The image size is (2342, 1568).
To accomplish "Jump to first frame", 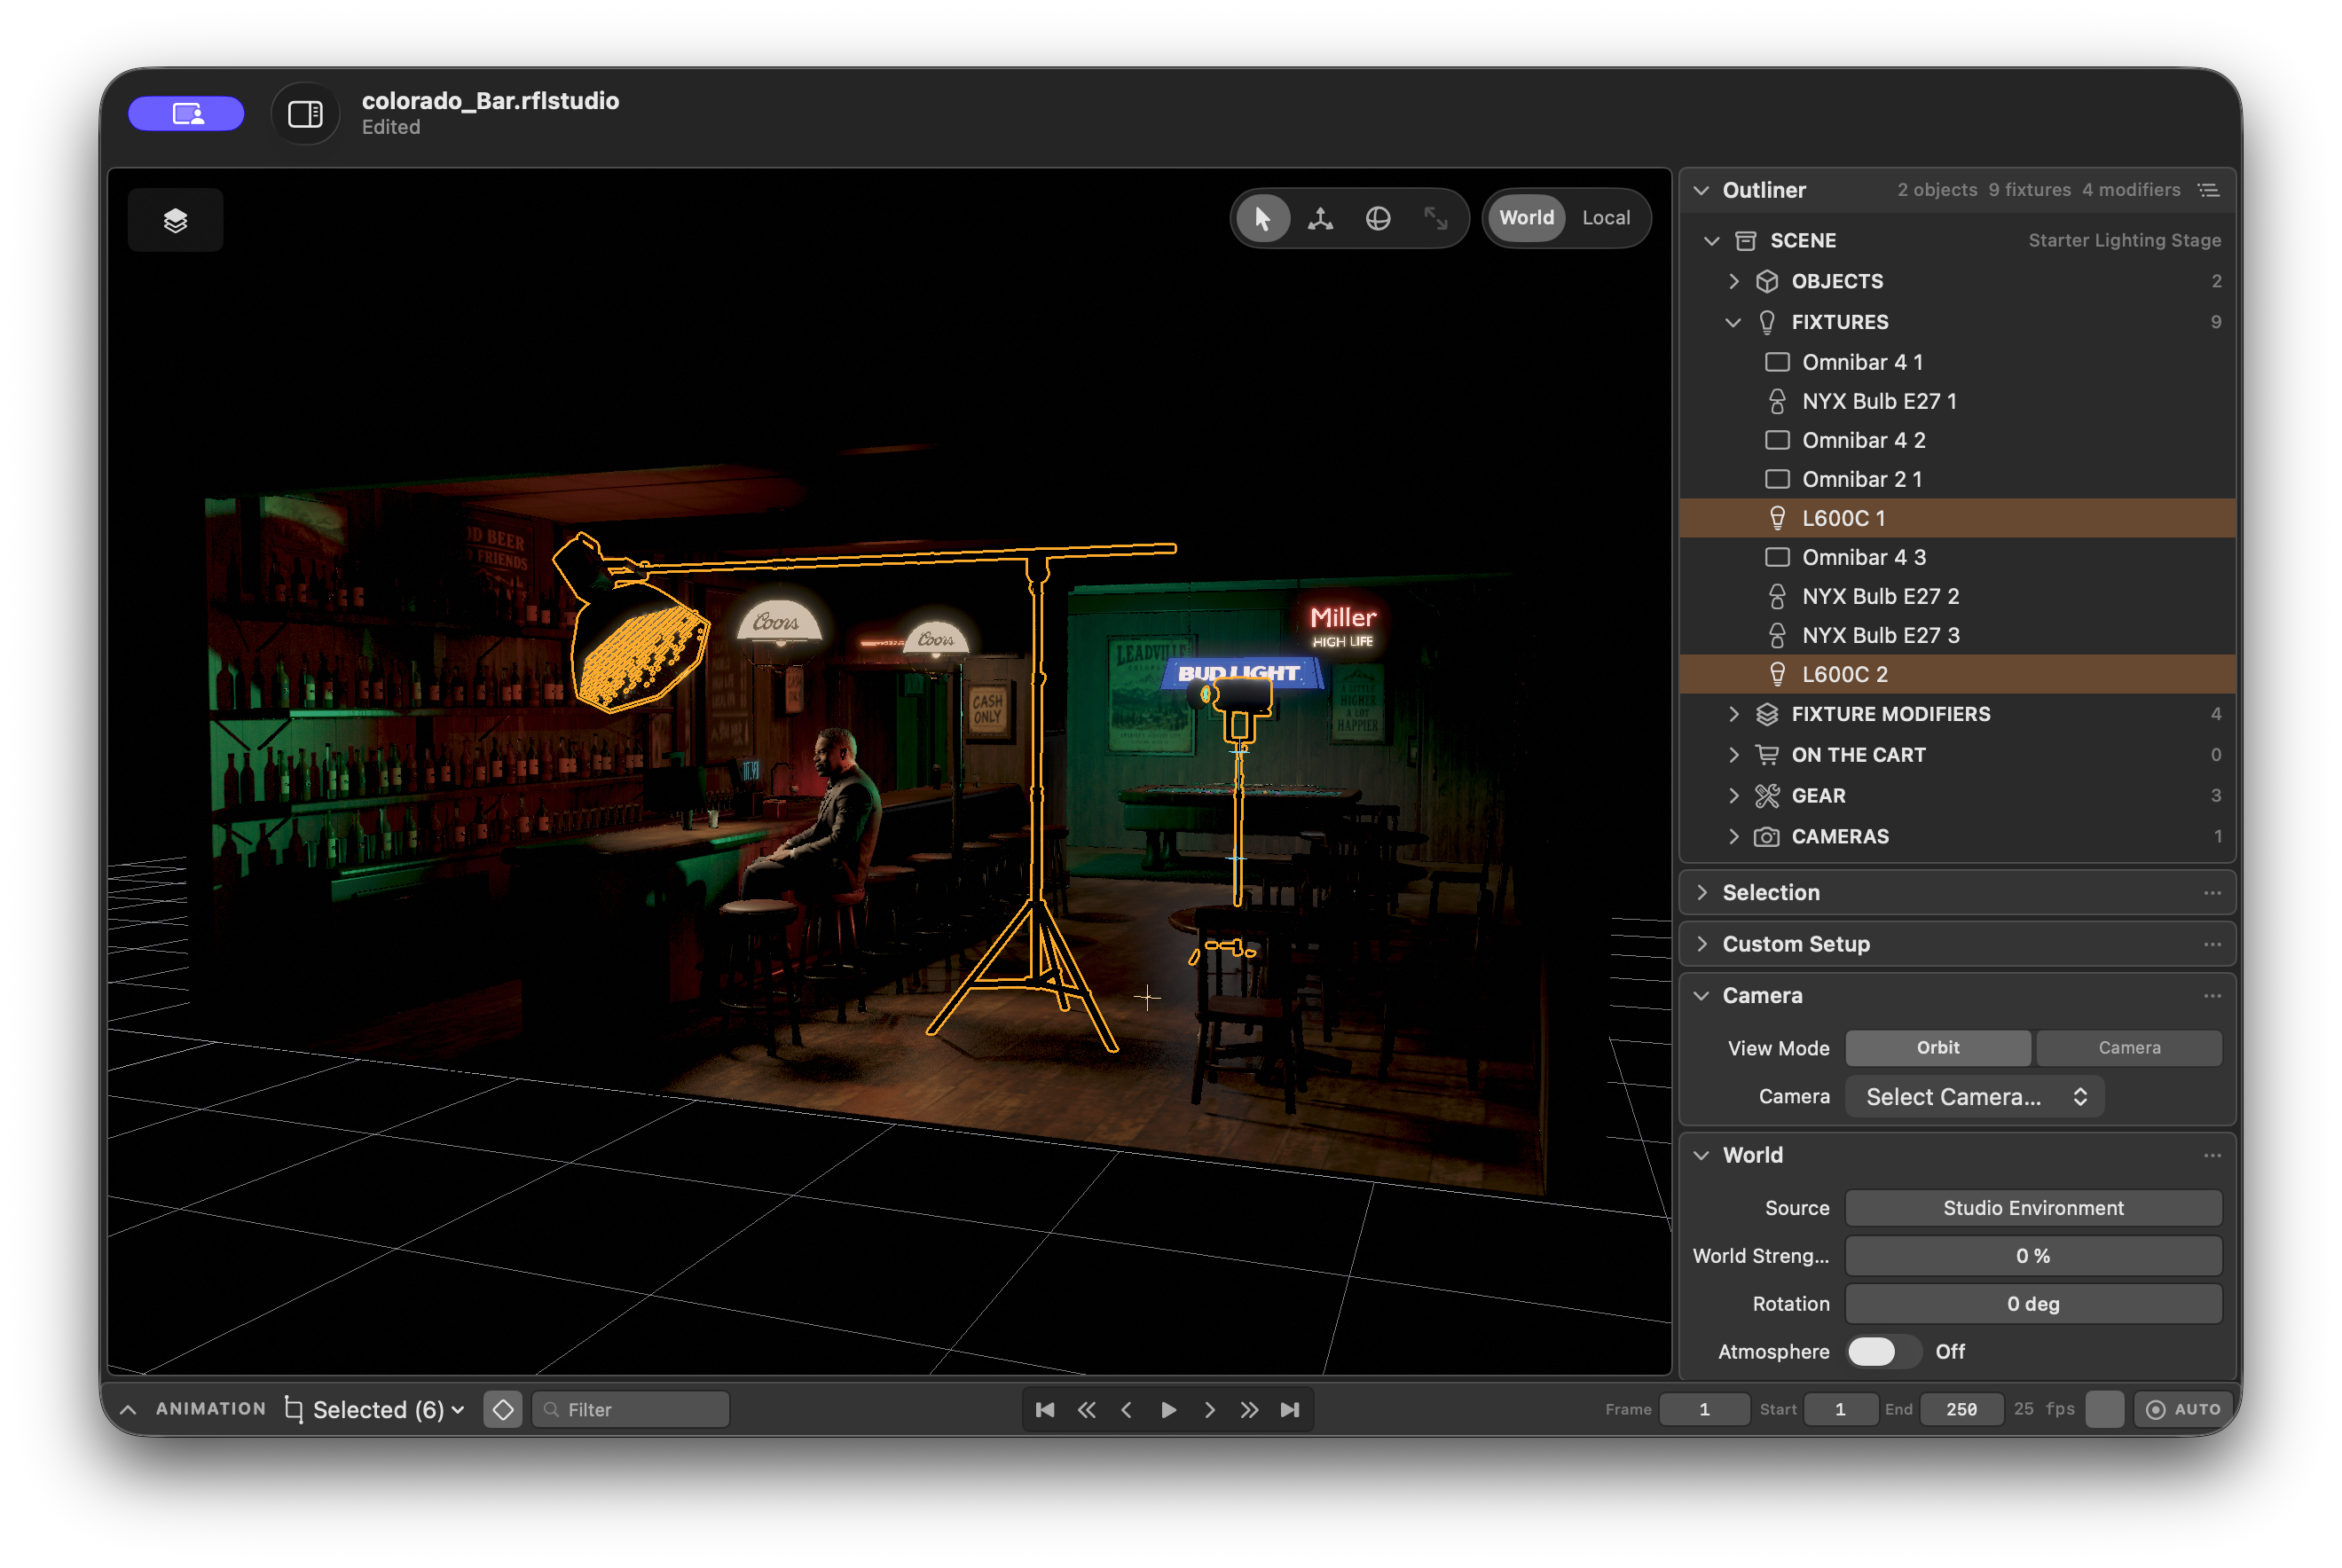I will point(1045,1409).
